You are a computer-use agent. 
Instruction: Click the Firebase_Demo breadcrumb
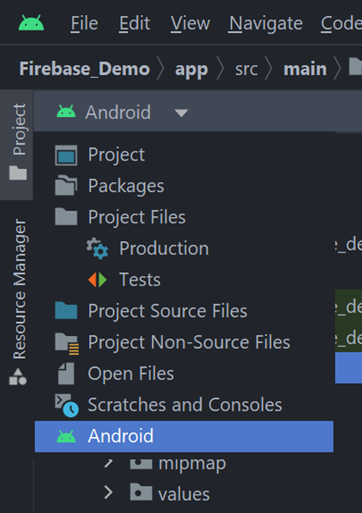[x=84, y=69]
